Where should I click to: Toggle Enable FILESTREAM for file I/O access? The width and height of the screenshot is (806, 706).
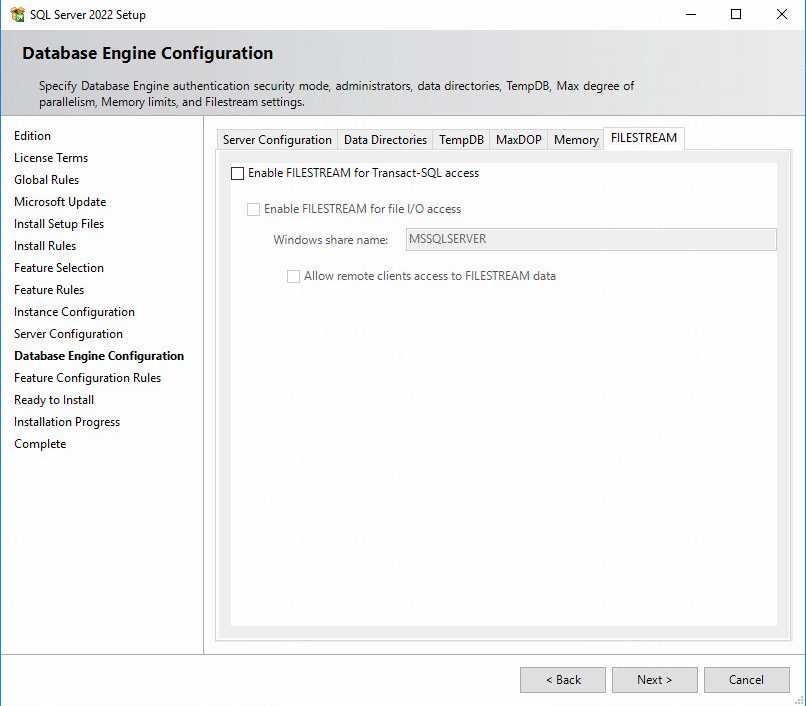[x=253, y=209]
